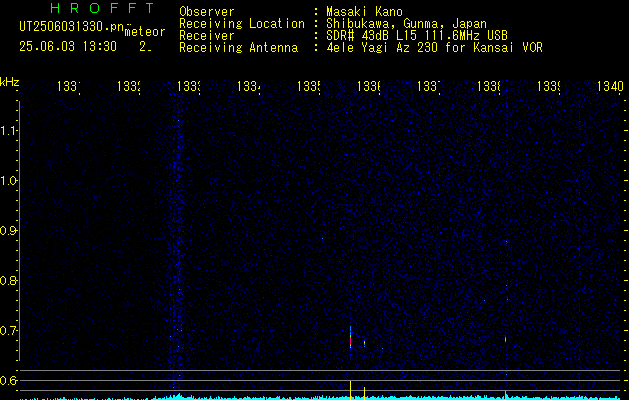Click the 1340 time axis label
The height and width of the screenshot is (400, 629).
[610, 86]
